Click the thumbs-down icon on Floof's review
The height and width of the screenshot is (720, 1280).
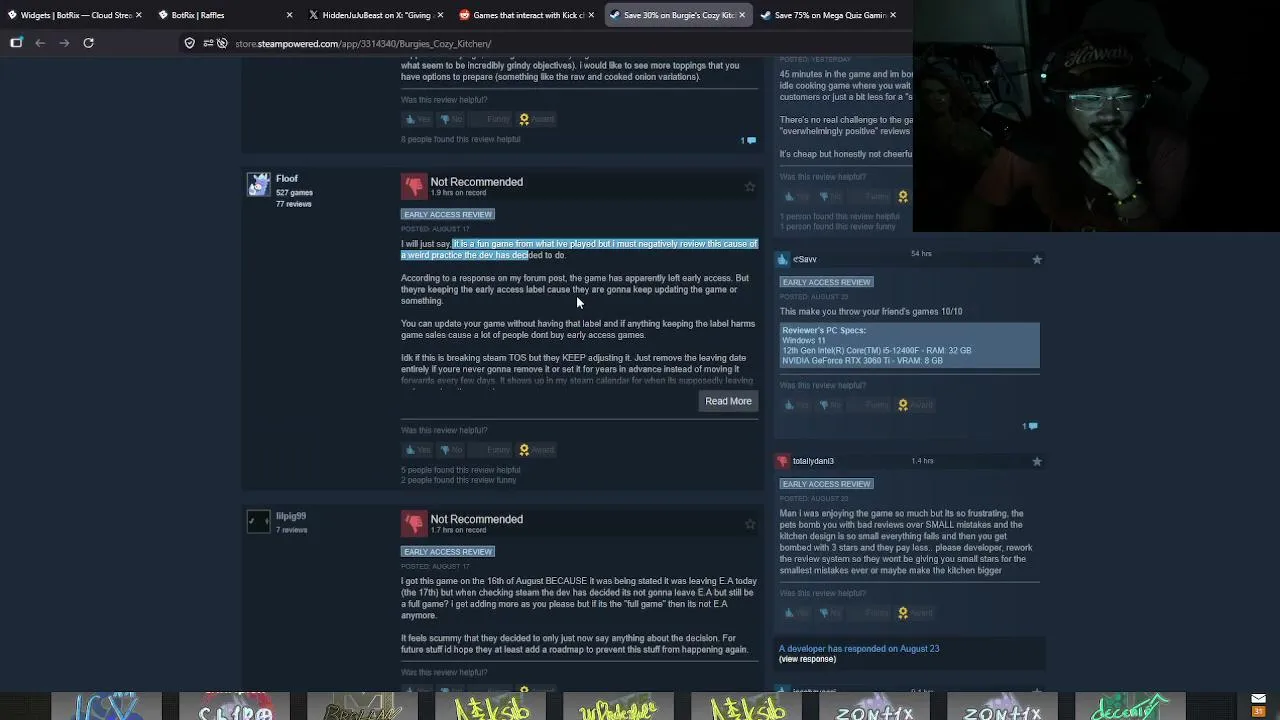413,186
